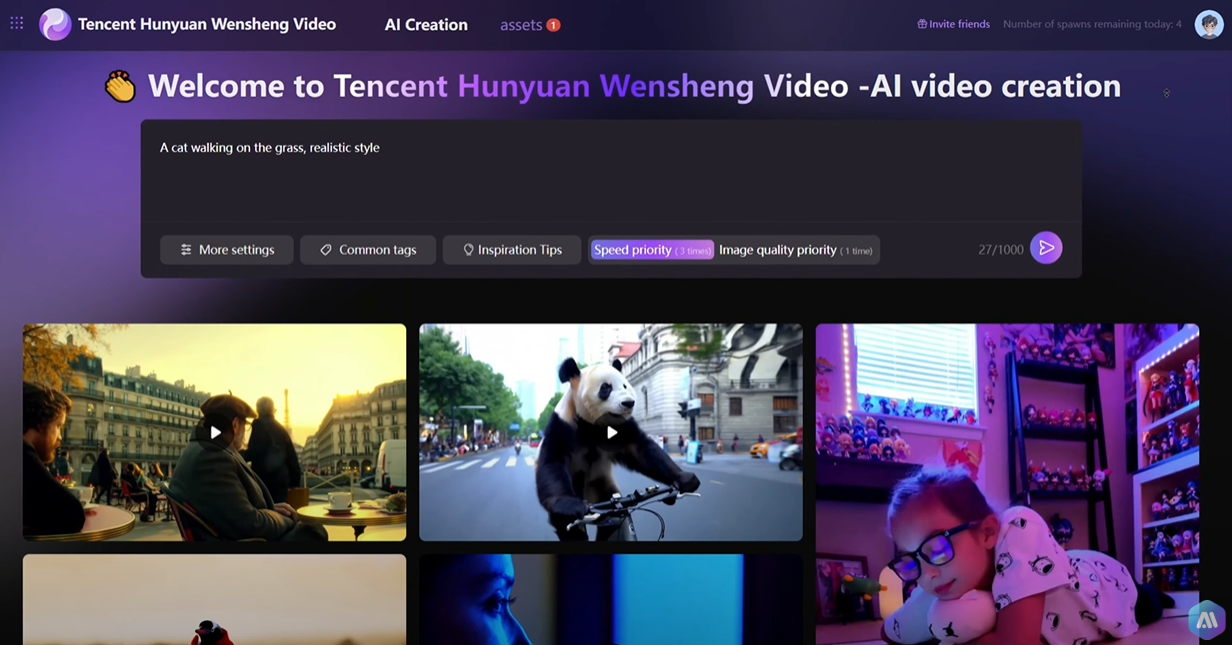Click the remaining spawns today text
Screen dimensions: 1232x645
[x=1092, y=24]
